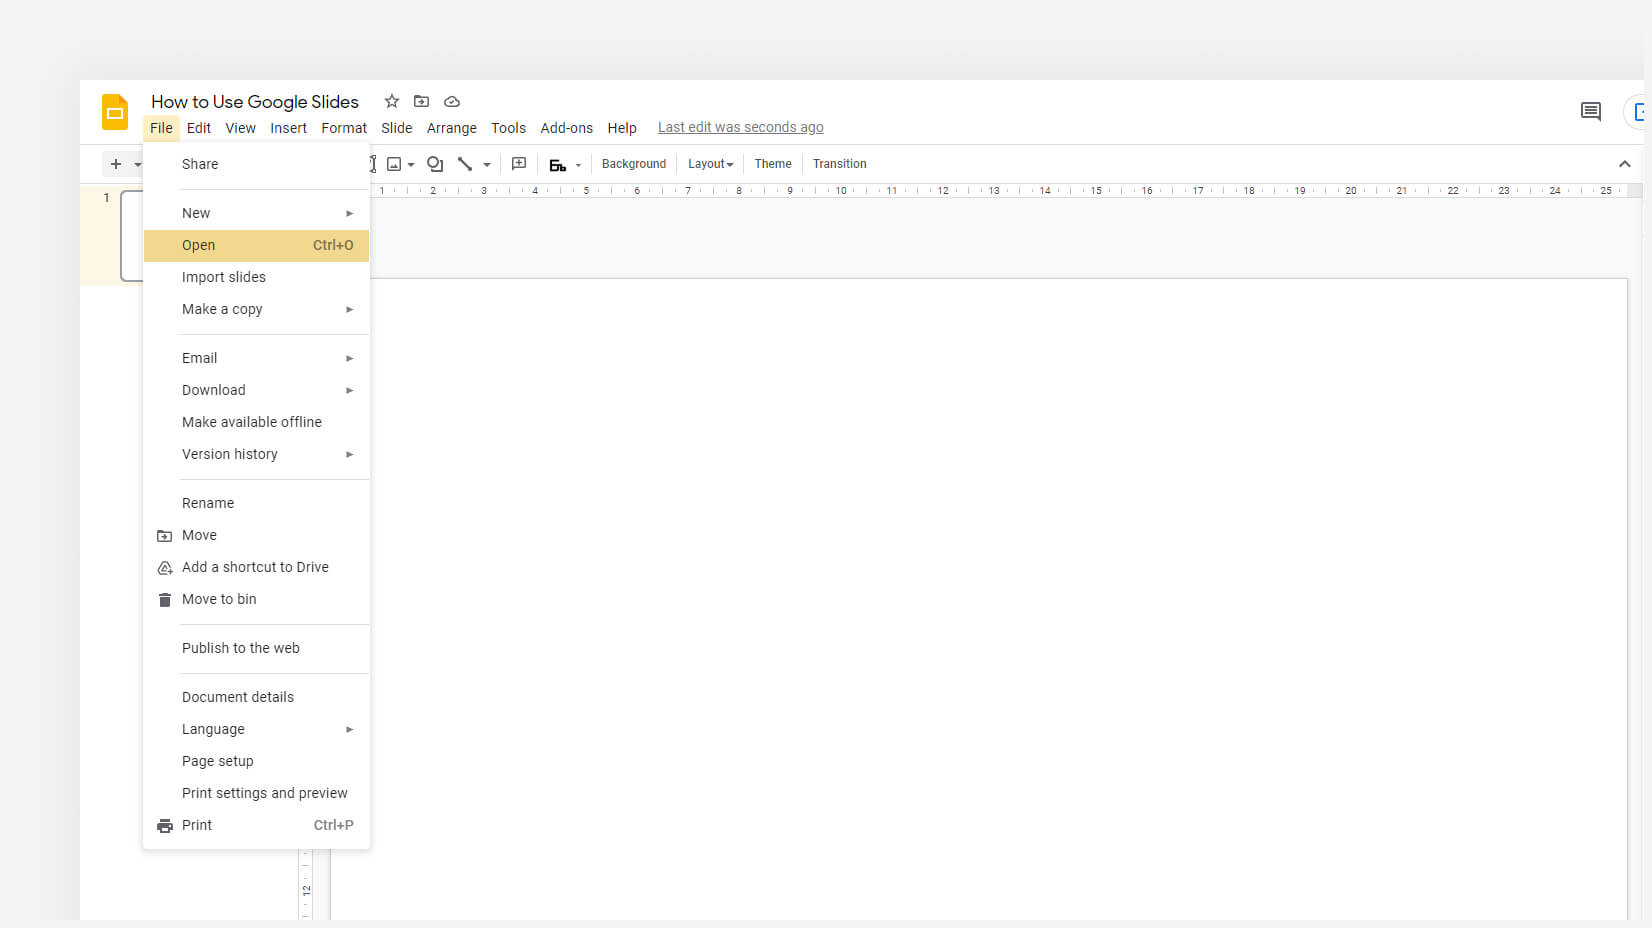
Task: Choose Publish to the web
Action: pyautogui.click(x=256, y=648)
